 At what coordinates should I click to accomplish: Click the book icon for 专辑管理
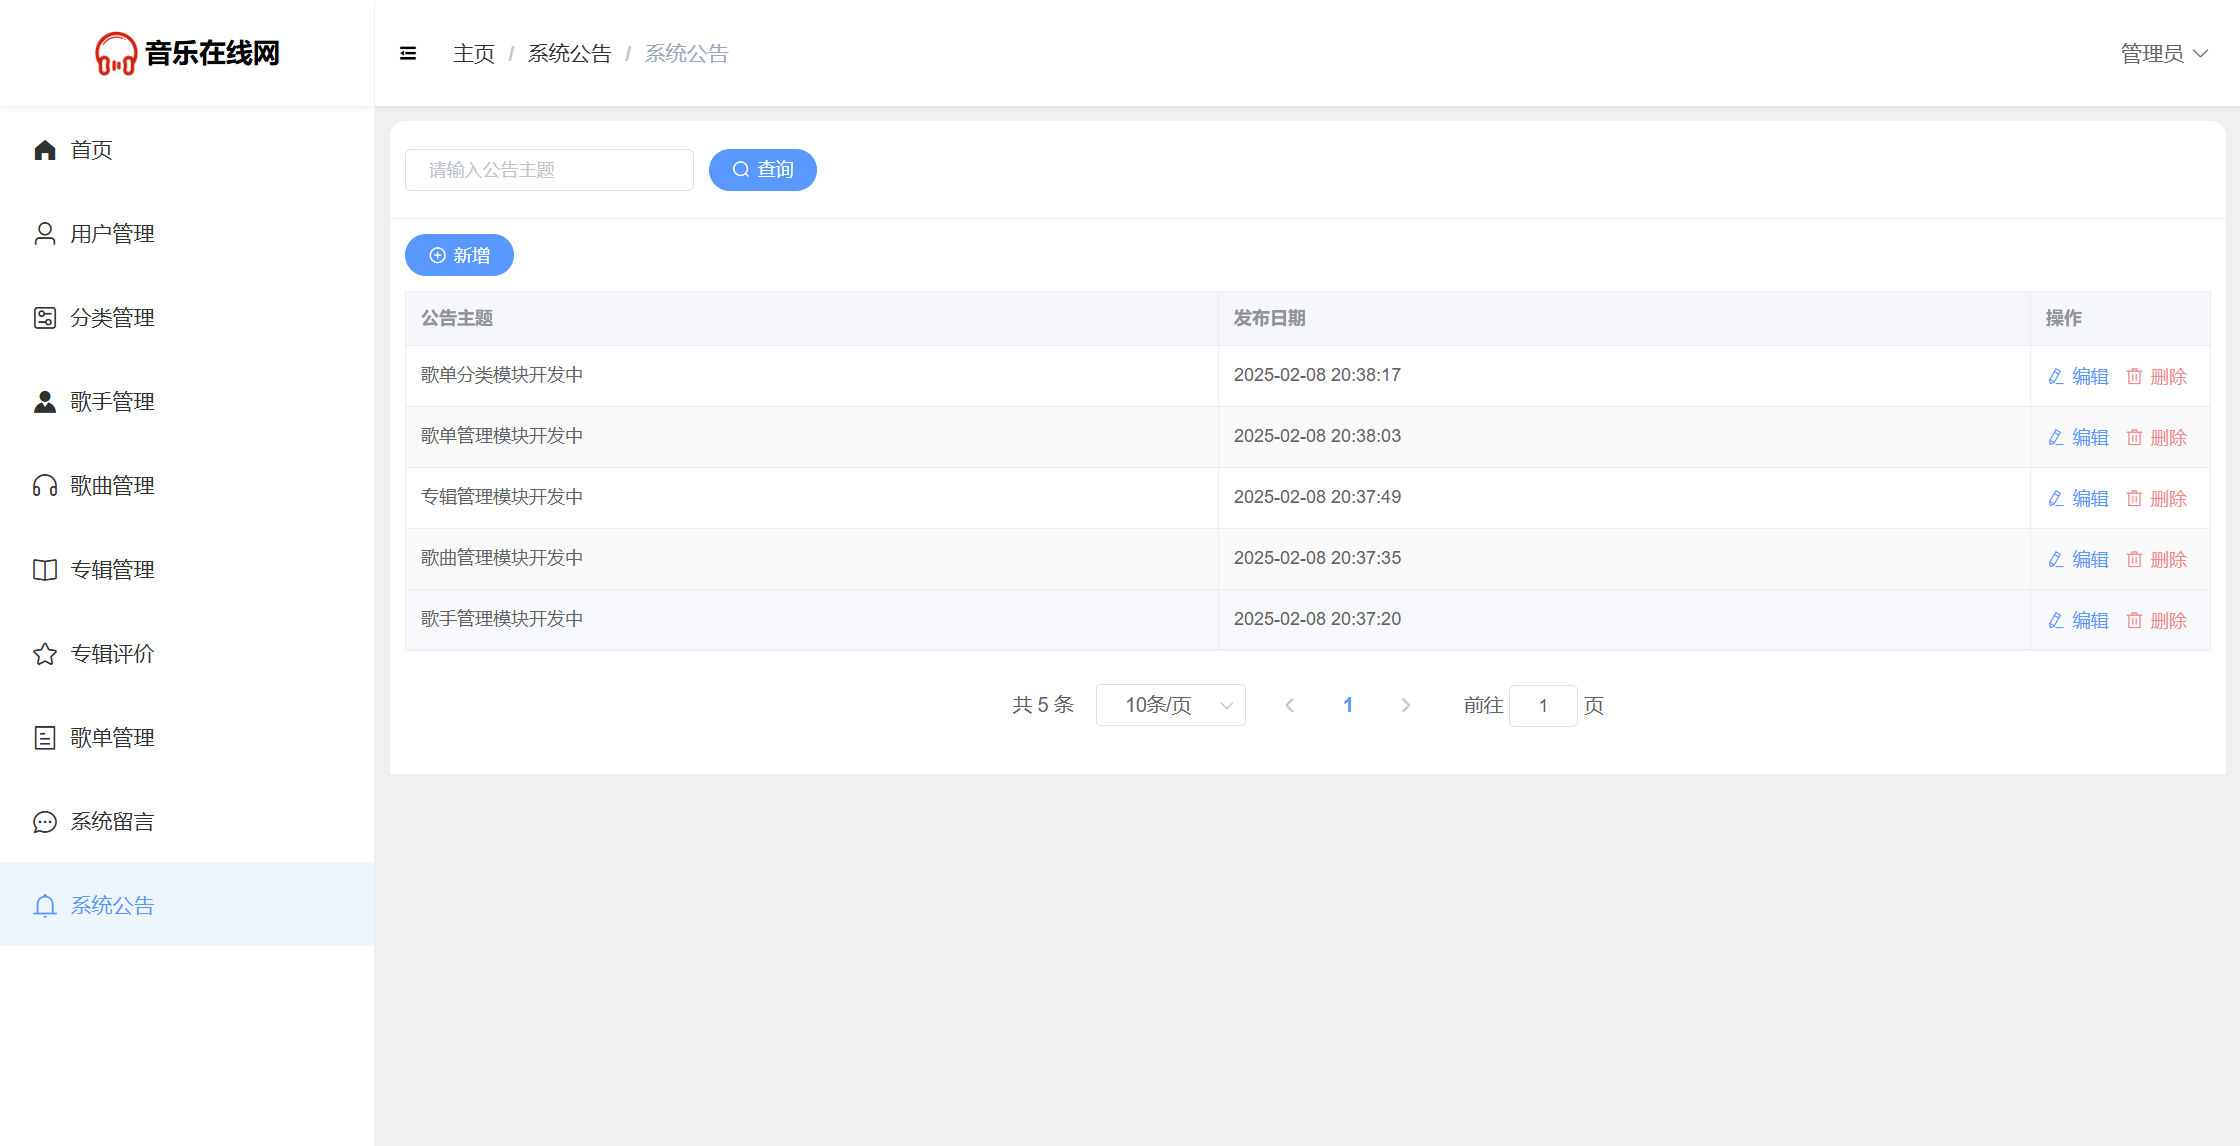tap(45, 570)
